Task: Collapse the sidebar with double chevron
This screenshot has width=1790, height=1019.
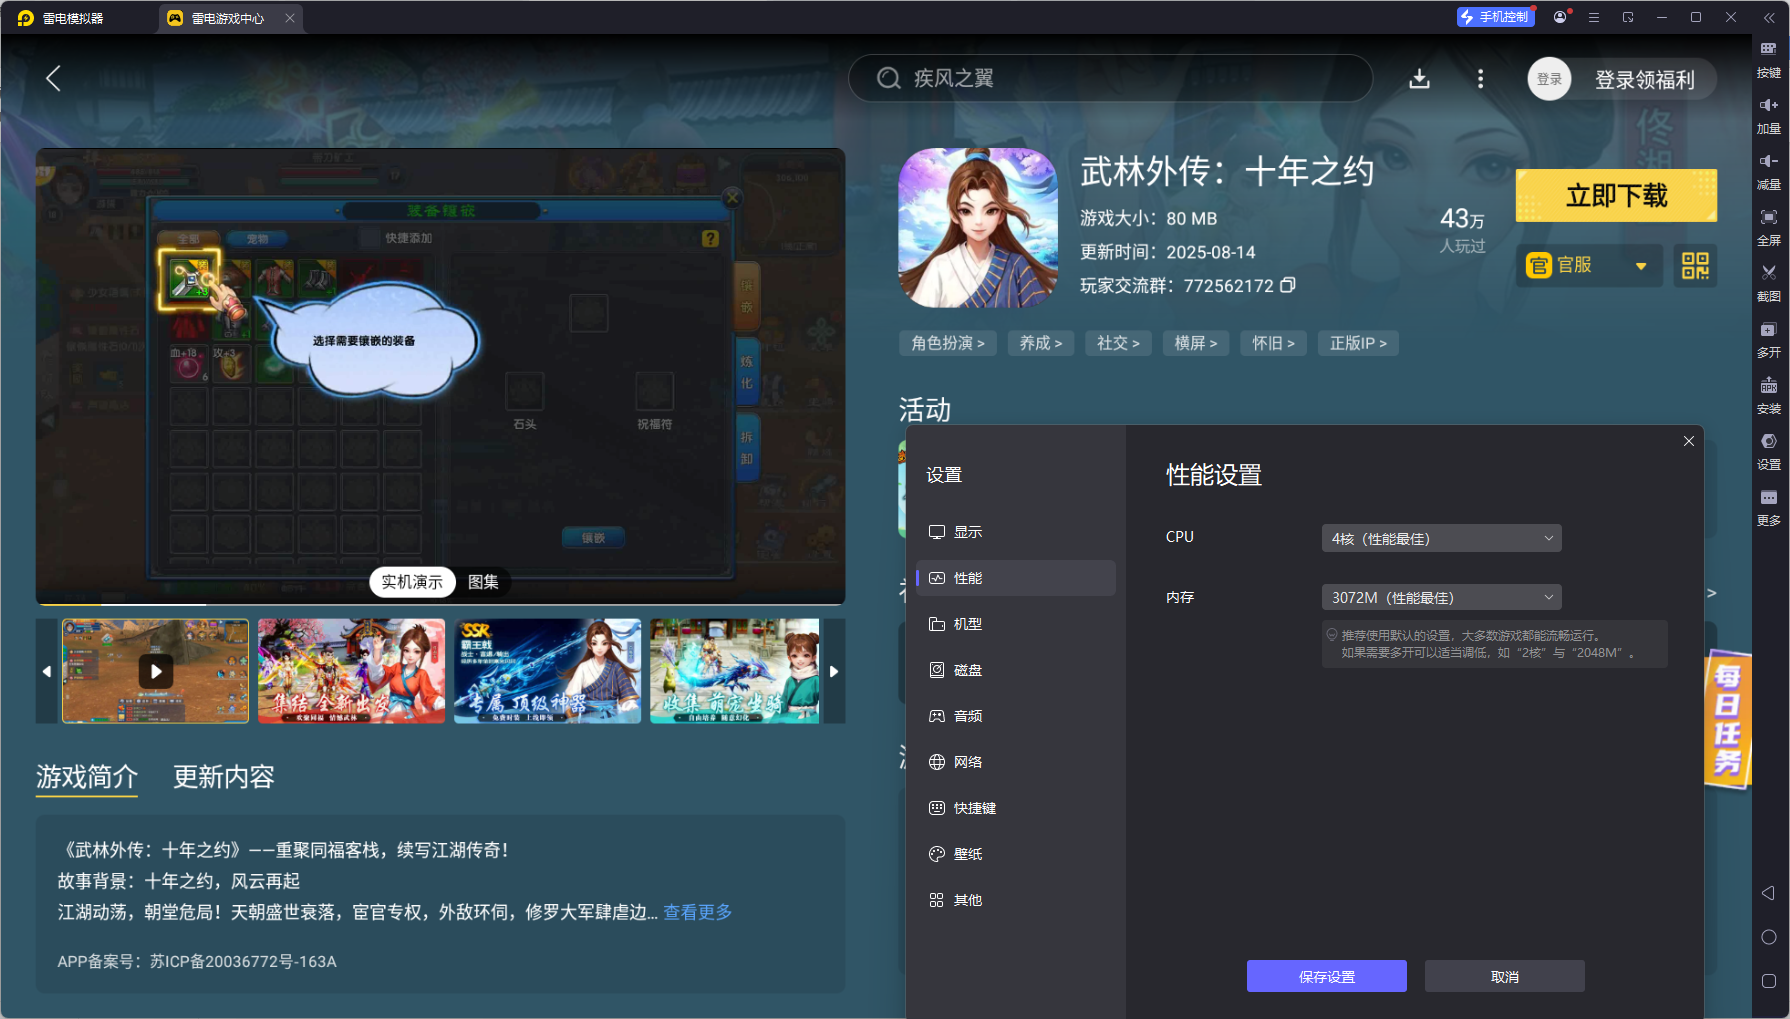Action: coord(1768,17)
